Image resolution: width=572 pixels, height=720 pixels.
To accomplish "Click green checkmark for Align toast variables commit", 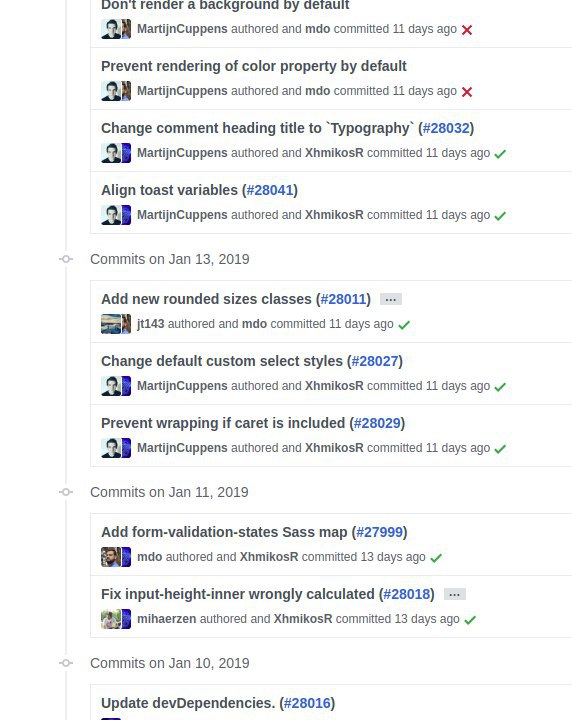I will point(500,216).
